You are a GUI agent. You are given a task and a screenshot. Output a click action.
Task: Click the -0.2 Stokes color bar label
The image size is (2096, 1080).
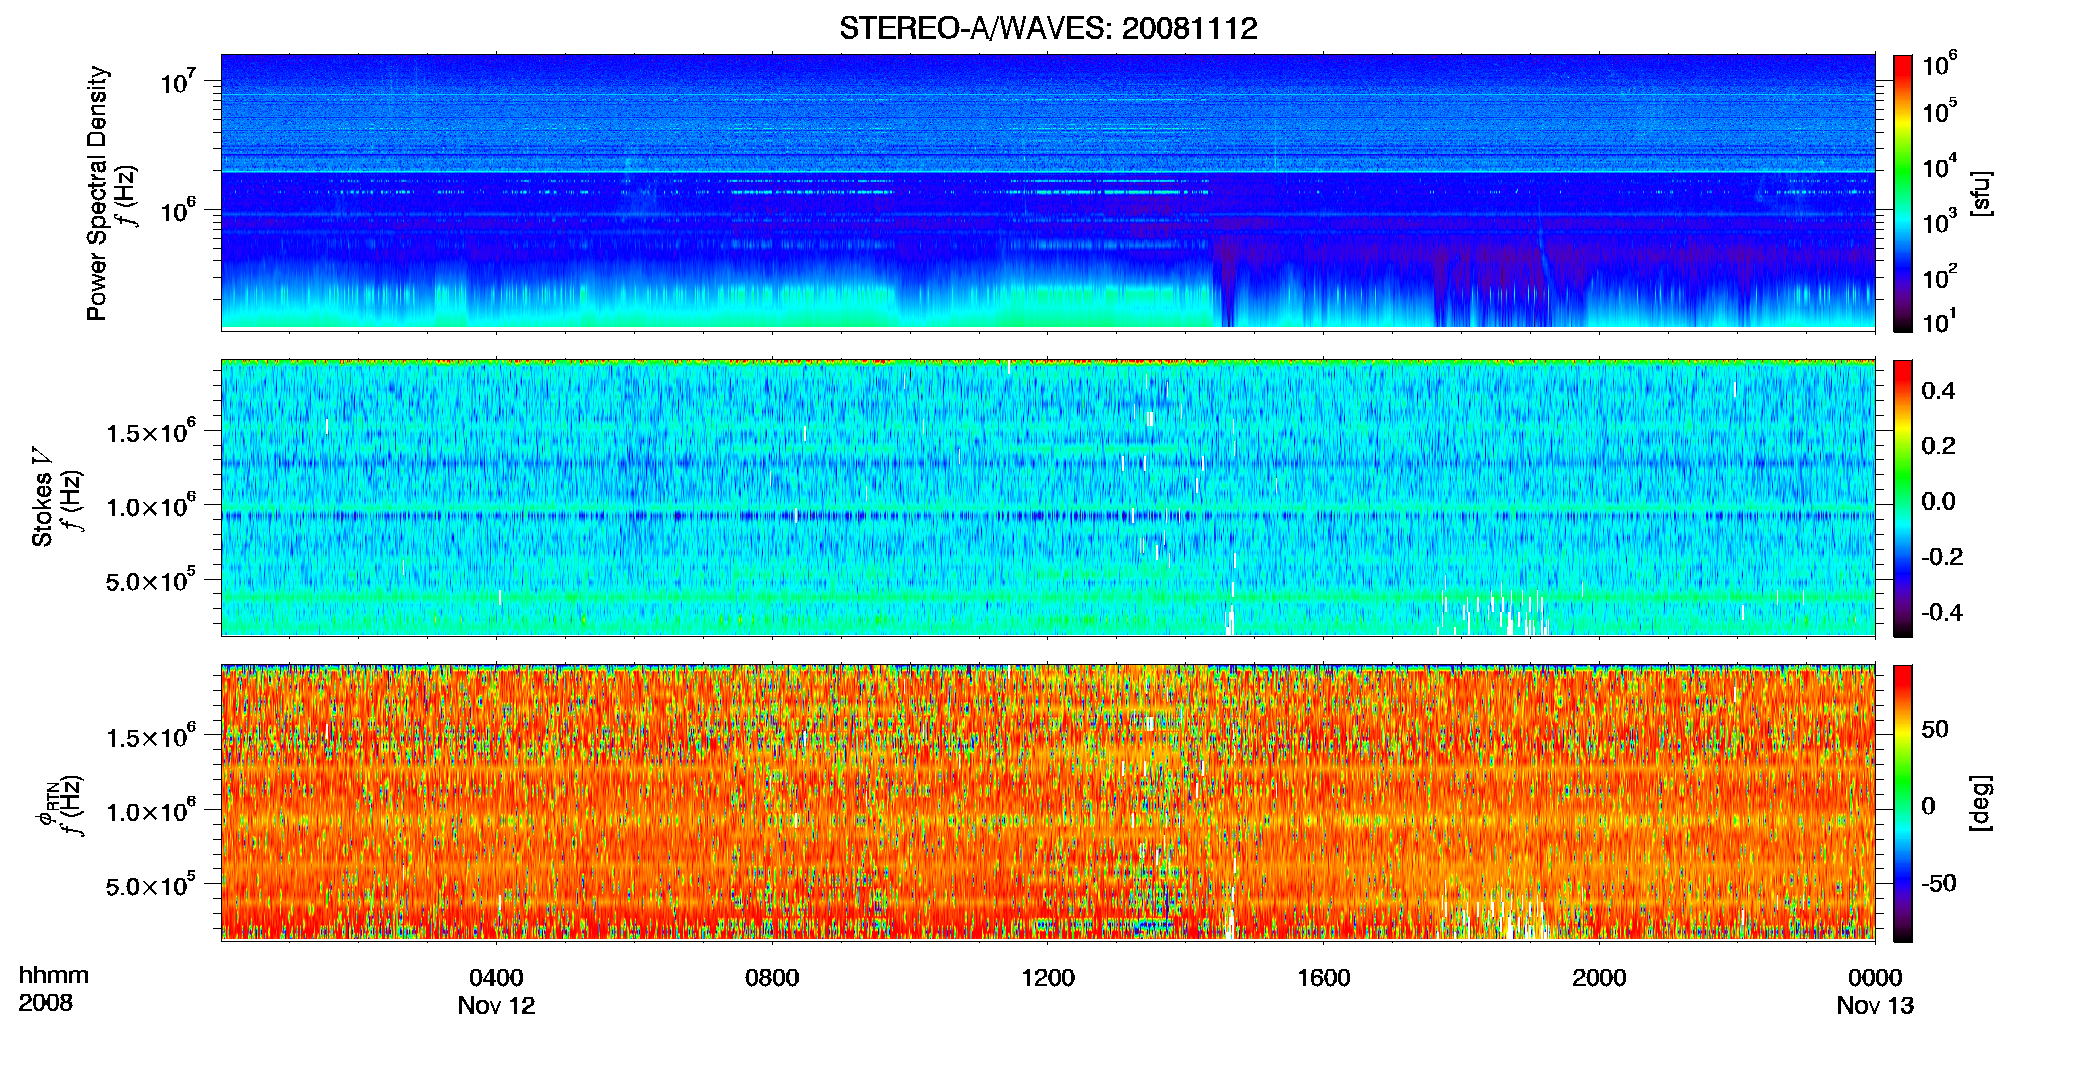[1942, 557]
